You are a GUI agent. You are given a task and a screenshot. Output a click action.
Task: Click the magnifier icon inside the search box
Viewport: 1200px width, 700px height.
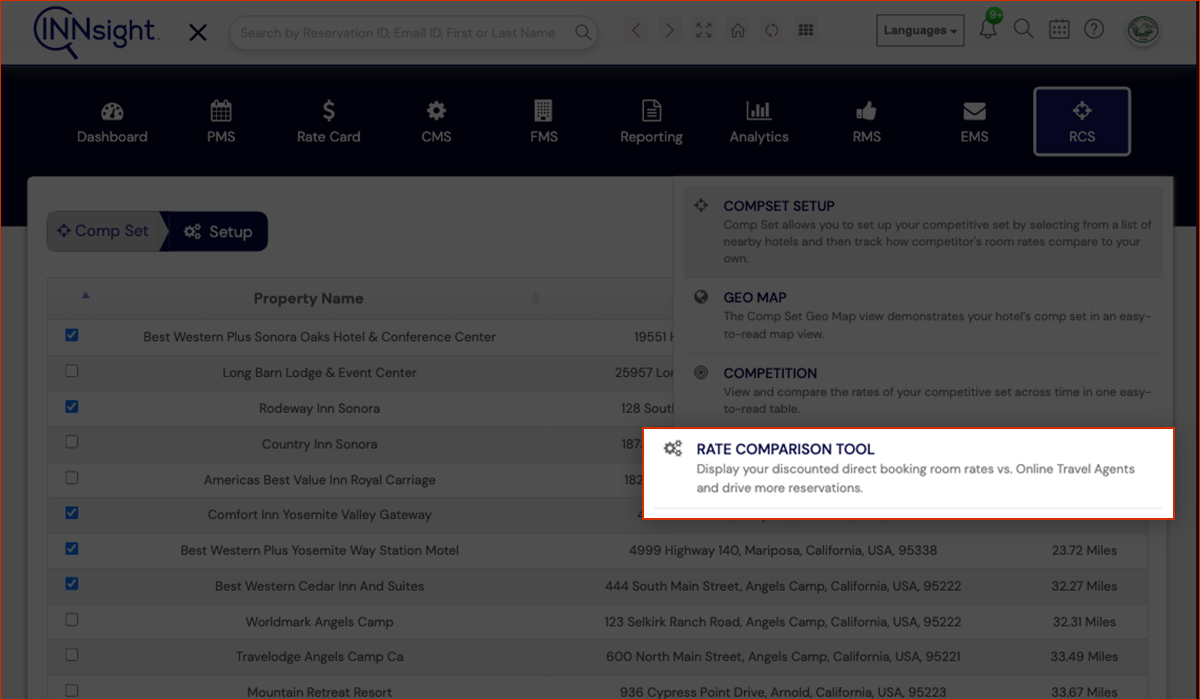(583, 33)
